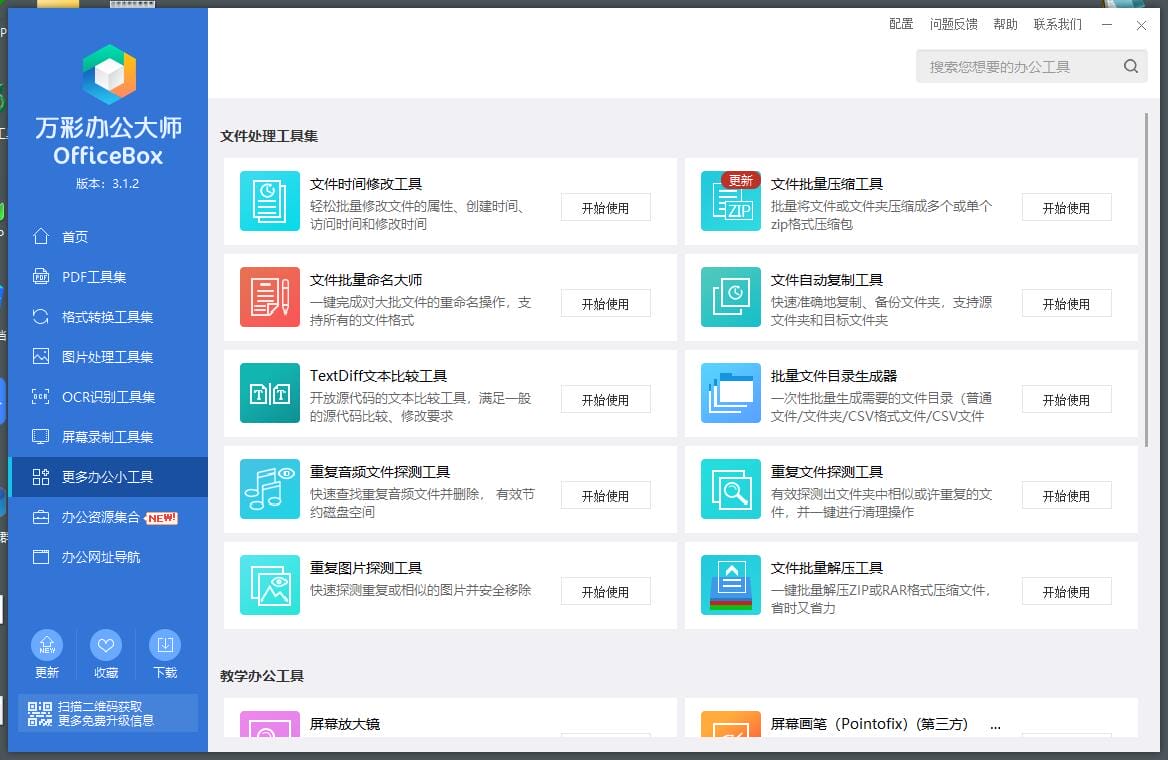Viewport: 1168px width, 760px height.
Task: Start 文件批量命名大师 with 开始使用
Action: click(606, 304)
